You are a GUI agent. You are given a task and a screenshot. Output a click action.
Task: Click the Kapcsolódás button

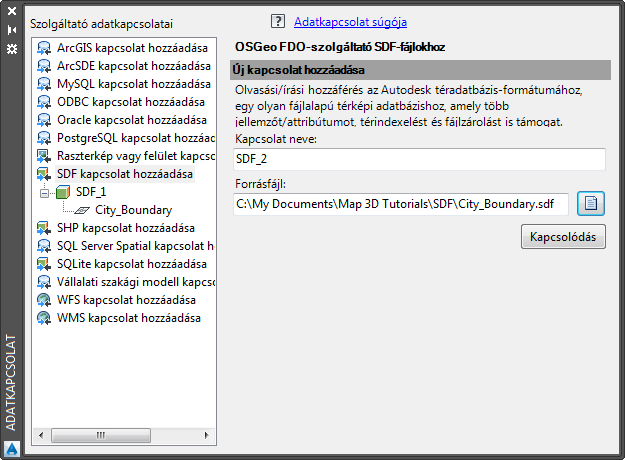point(563,237)
